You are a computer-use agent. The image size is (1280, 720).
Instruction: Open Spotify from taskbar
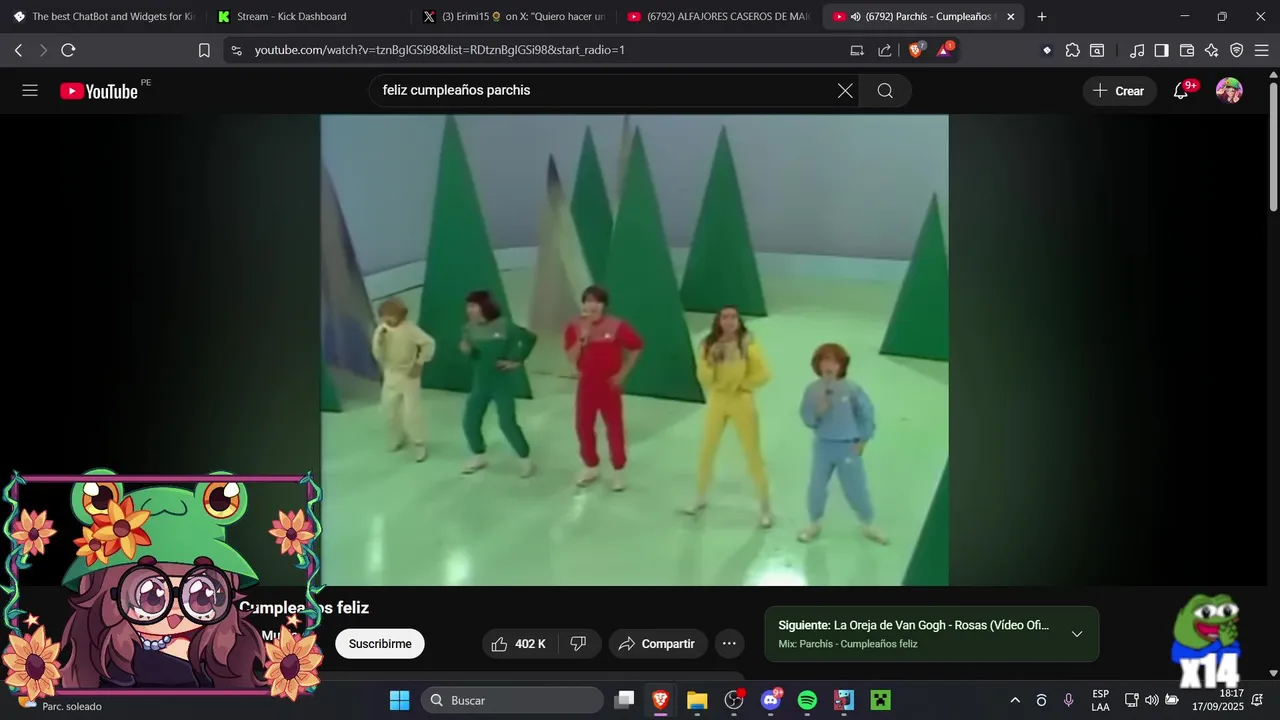point(807,700)
